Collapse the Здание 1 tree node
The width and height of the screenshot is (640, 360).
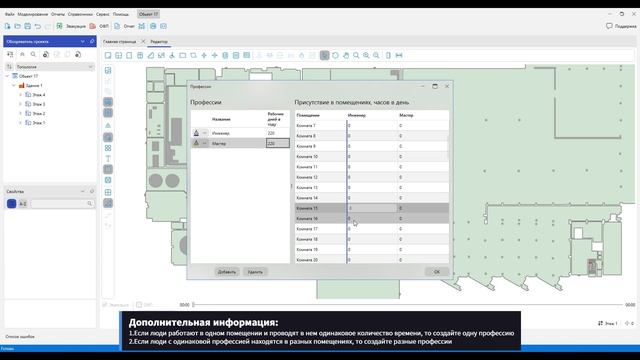(14, 85)
